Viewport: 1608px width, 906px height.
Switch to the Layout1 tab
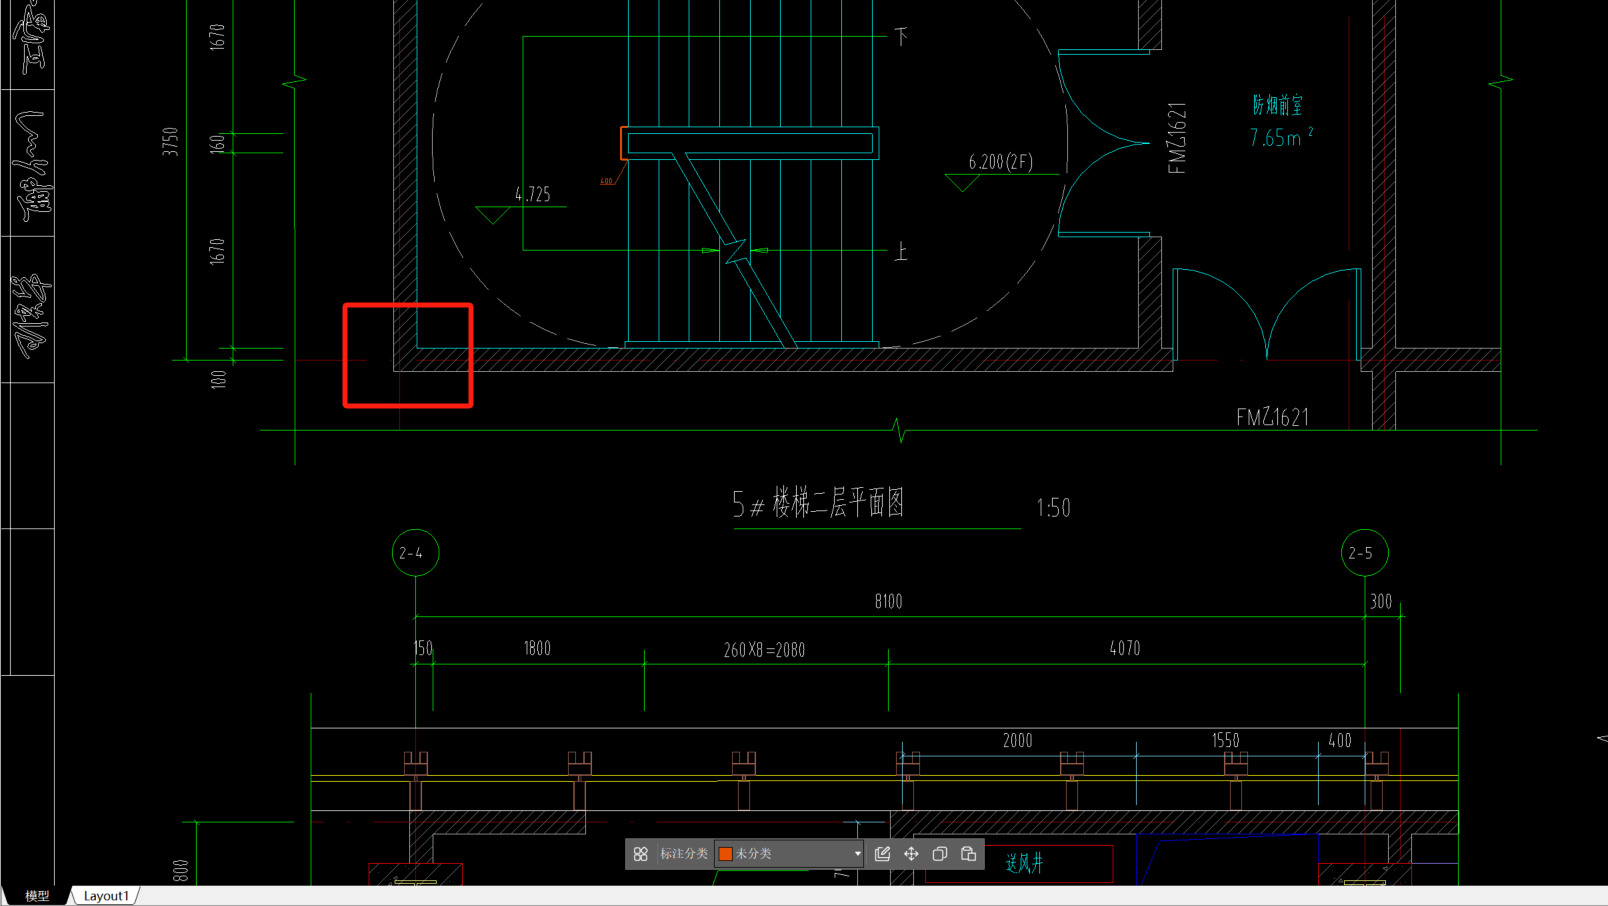pyautogui.click(x=106, y=896)
